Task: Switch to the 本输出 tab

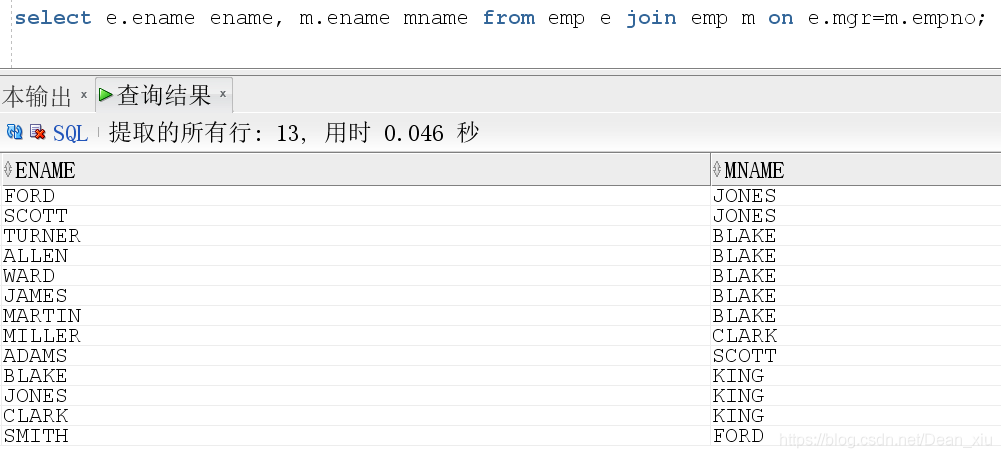Action: (x=37, y=96)
